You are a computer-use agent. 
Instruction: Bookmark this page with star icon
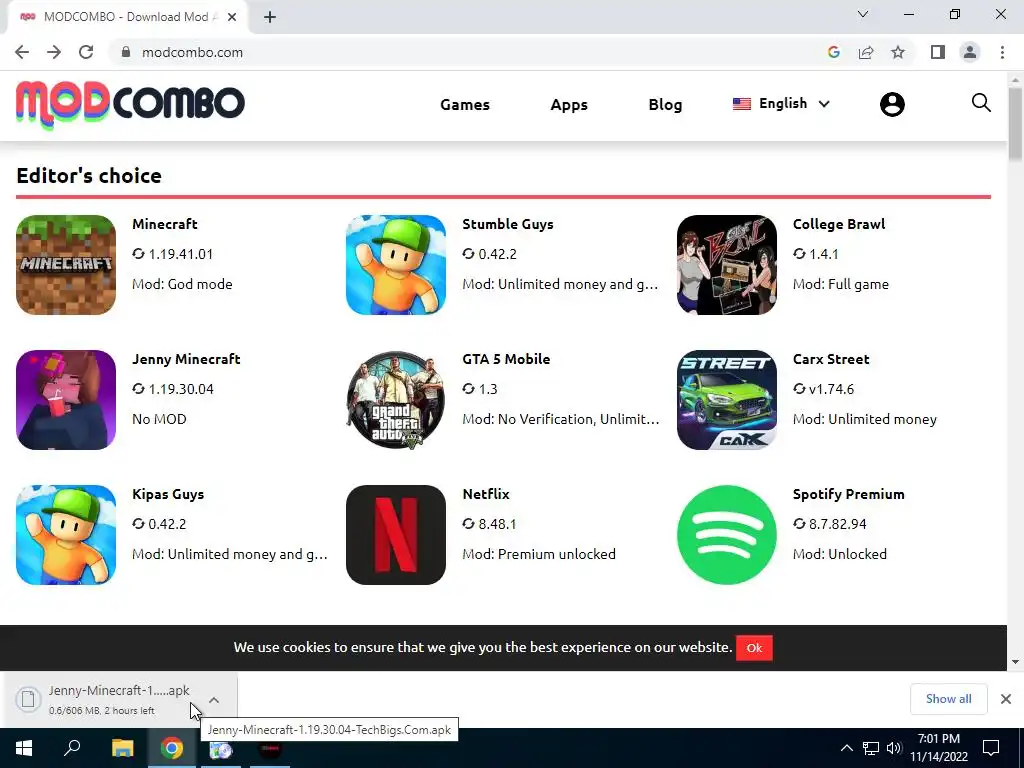pos(898,52)
